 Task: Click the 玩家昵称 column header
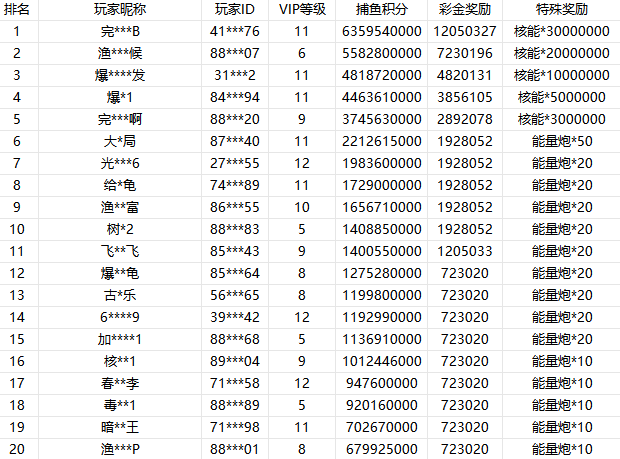click(x=120, y=9)
